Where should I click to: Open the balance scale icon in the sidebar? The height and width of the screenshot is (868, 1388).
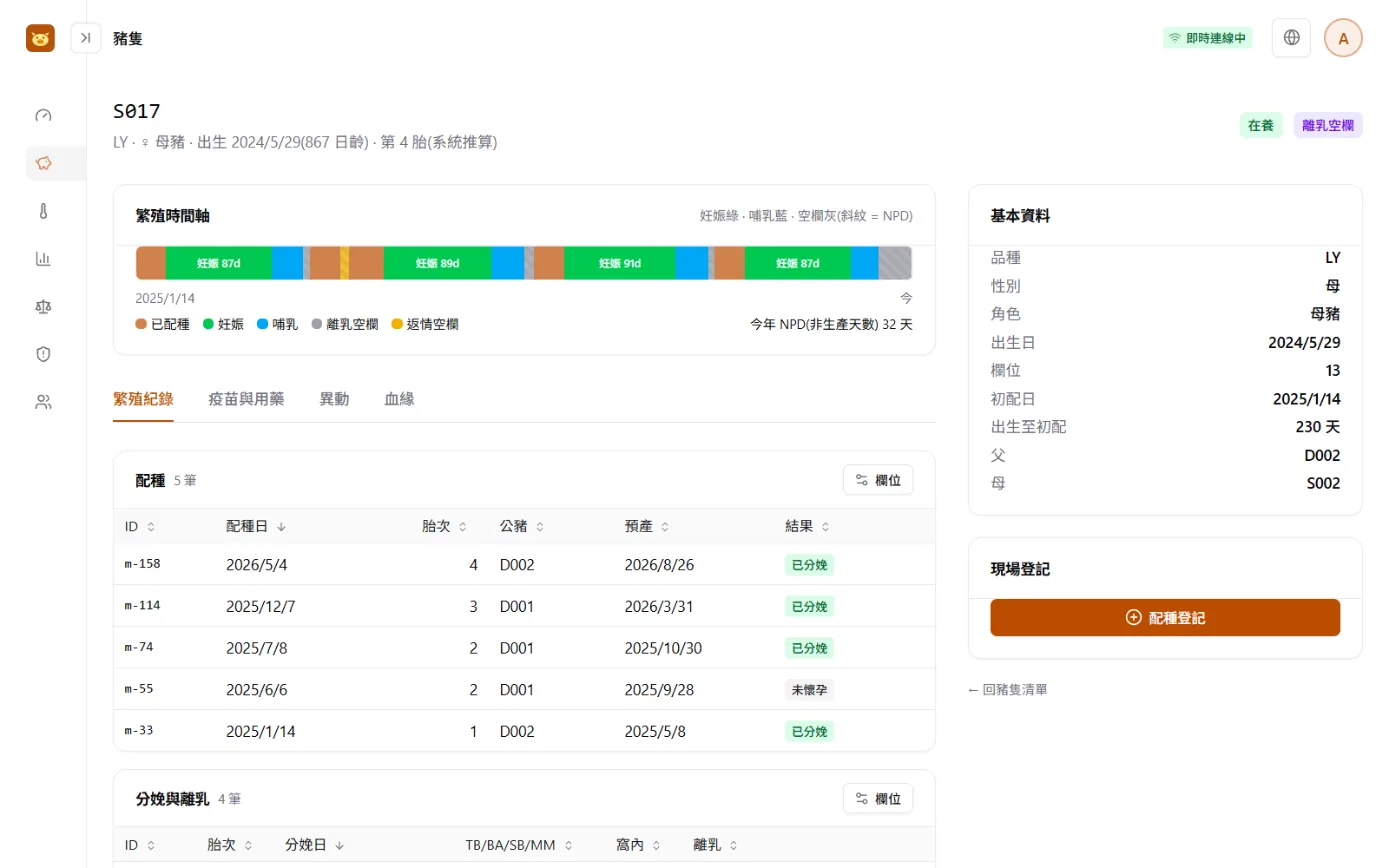point(43,306)
